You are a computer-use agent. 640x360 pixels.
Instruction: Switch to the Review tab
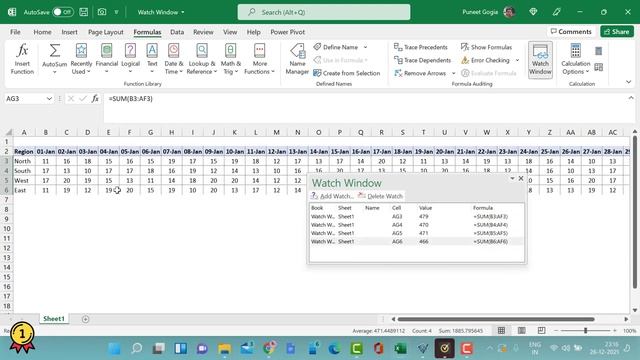(x=203, y=32)
